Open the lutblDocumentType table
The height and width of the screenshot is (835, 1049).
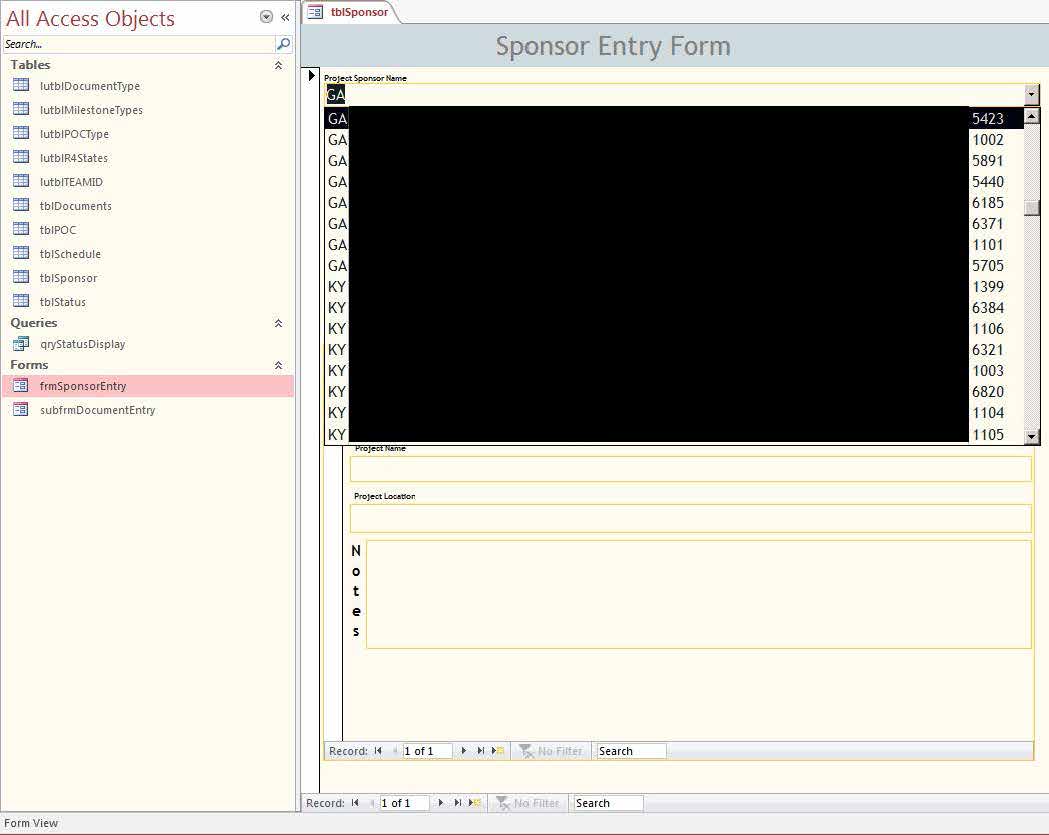pyautogui.click(x=89, y=86)
